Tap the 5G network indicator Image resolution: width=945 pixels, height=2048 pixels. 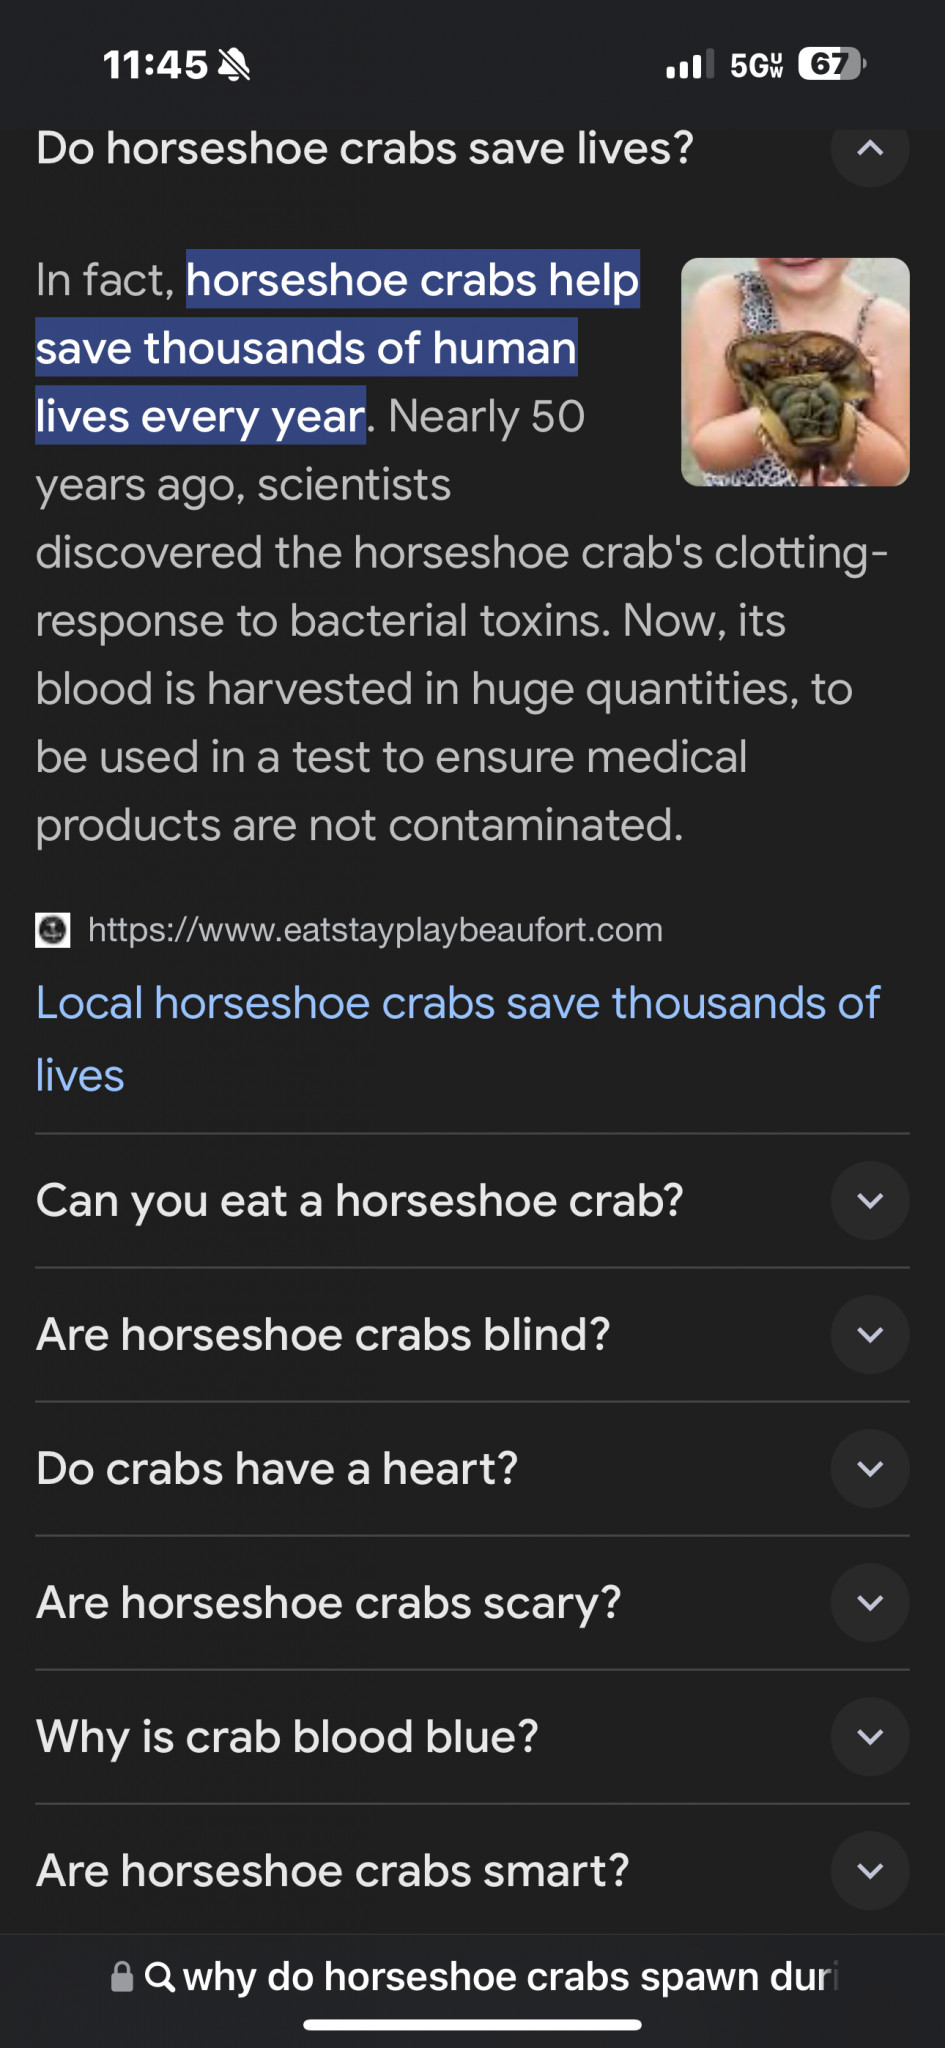click(x=756, y=66)
